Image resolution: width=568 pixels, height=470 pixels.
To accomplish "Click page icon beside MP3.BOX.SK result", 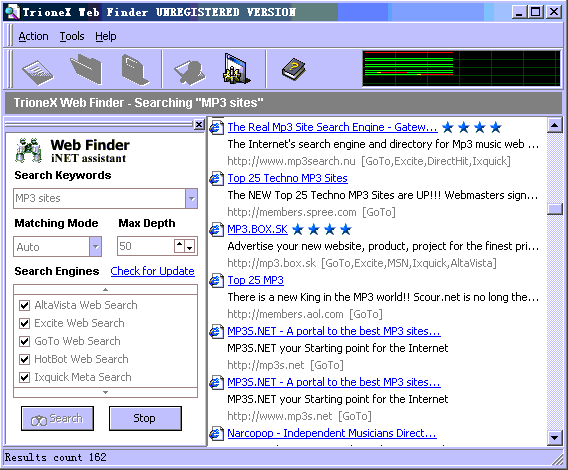I will (217, 230).
